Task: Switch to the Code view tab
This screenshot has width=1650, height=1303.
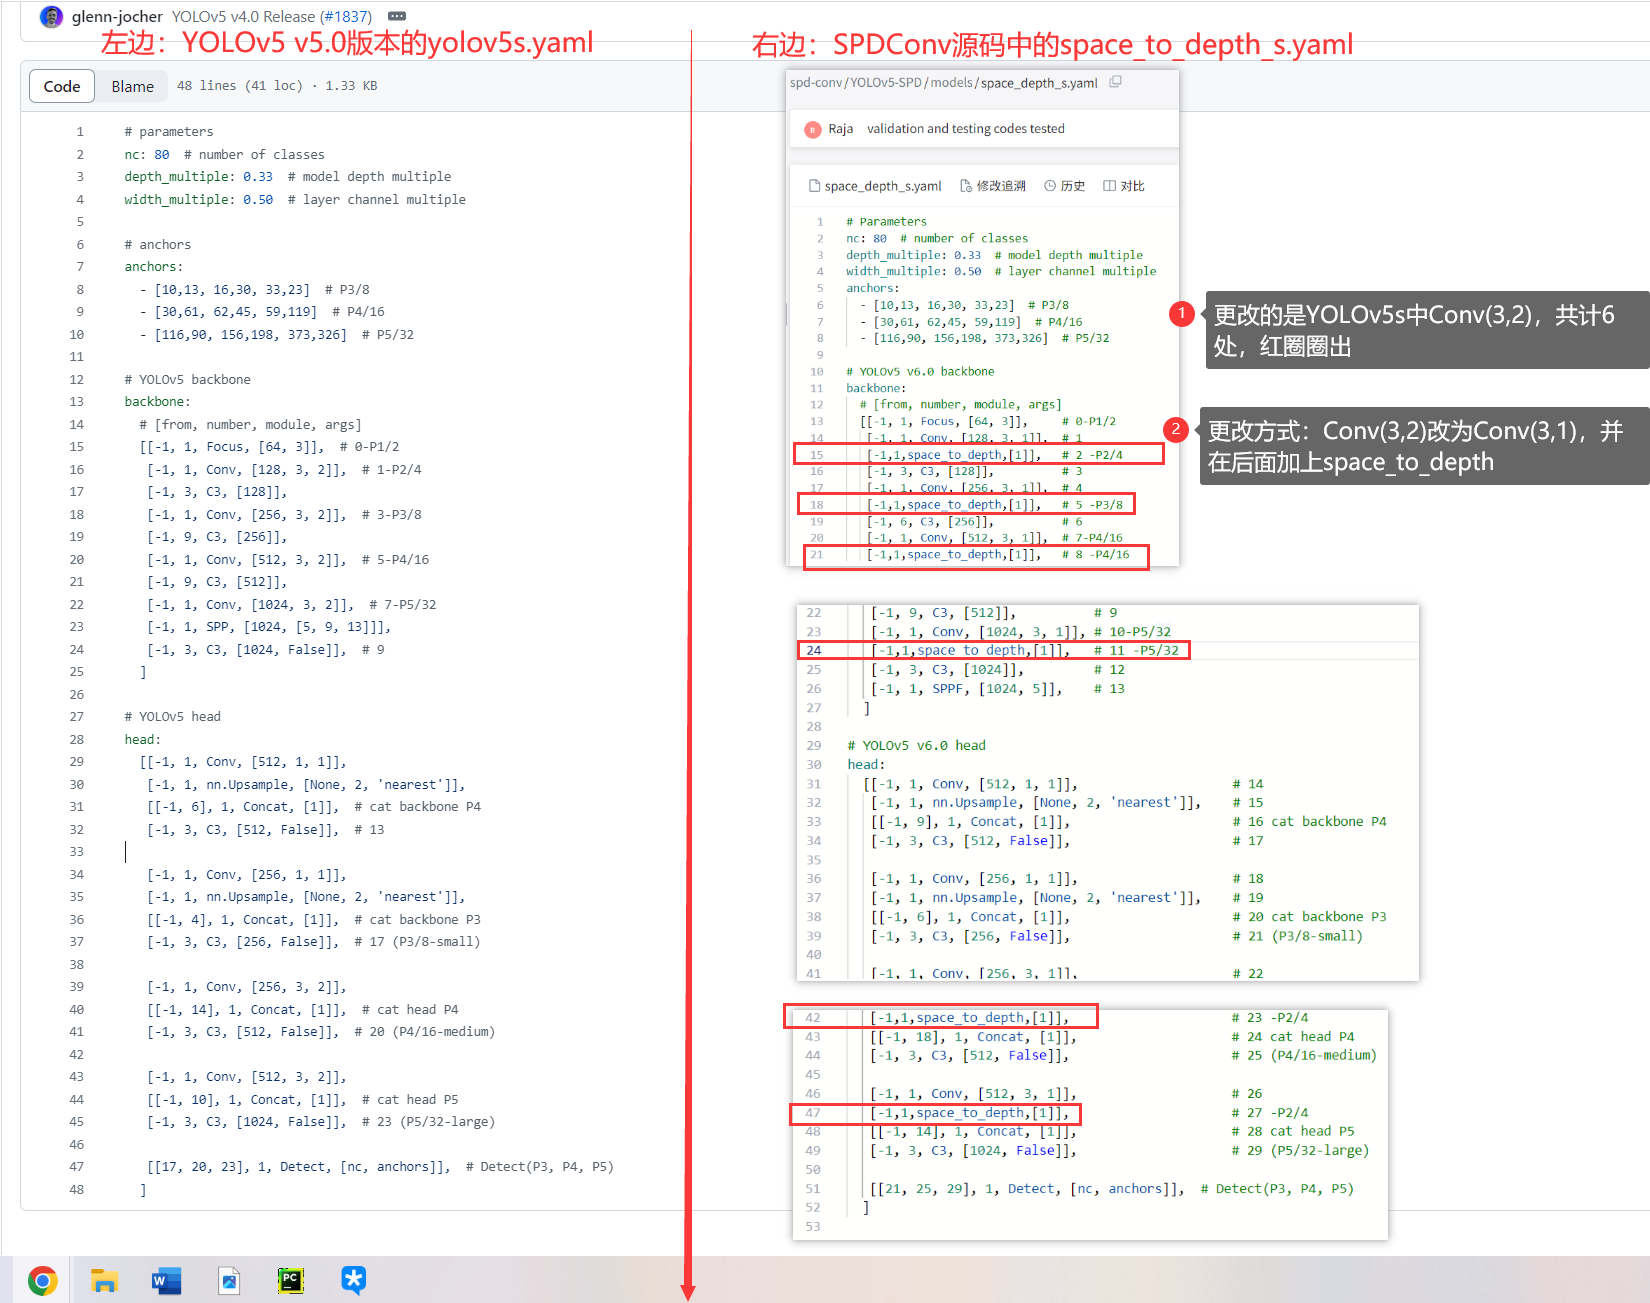Action: 62,86
